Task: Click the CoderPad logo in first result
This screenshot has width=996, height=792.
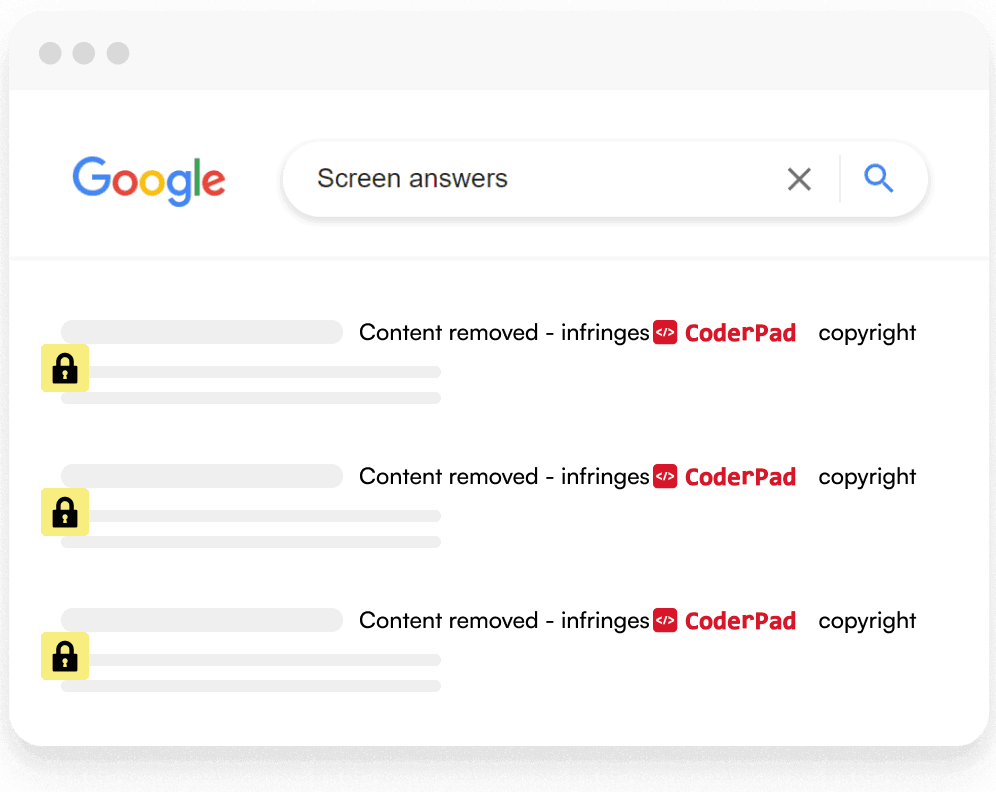Action: click(x=725, y=333)
